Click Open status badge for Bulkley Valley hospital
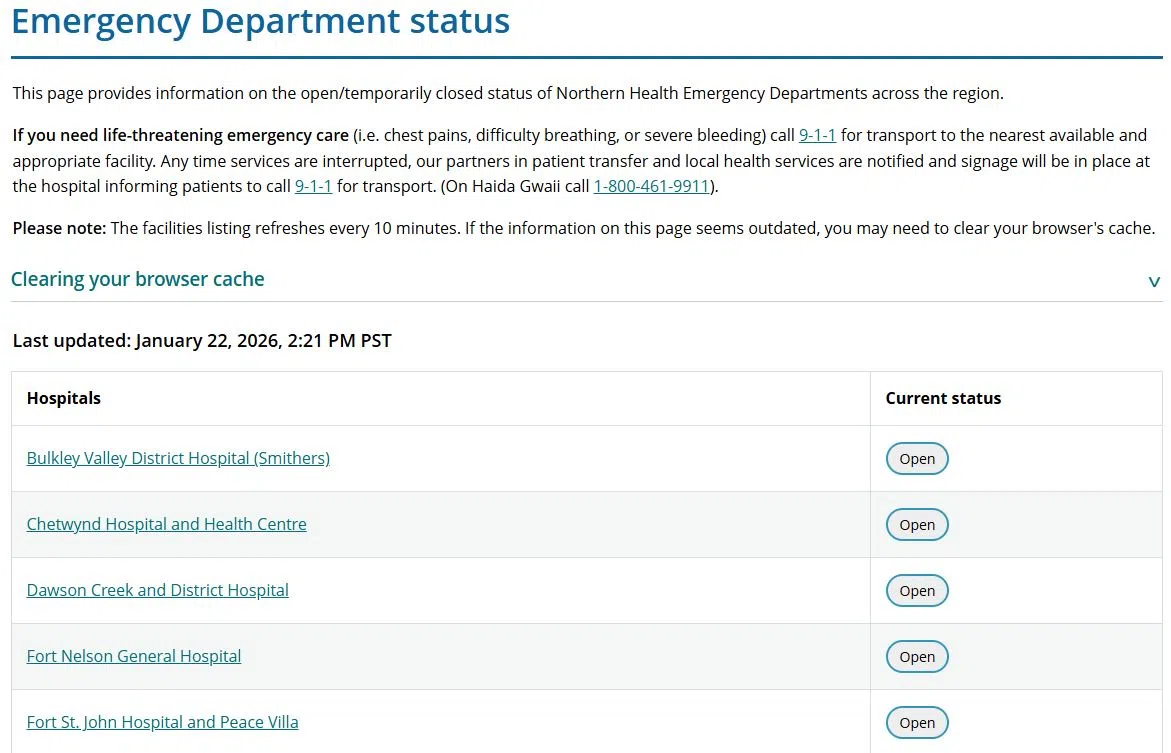Image resolution: width=1171 pixels, height=753 pixels. [x=916, y=459]
